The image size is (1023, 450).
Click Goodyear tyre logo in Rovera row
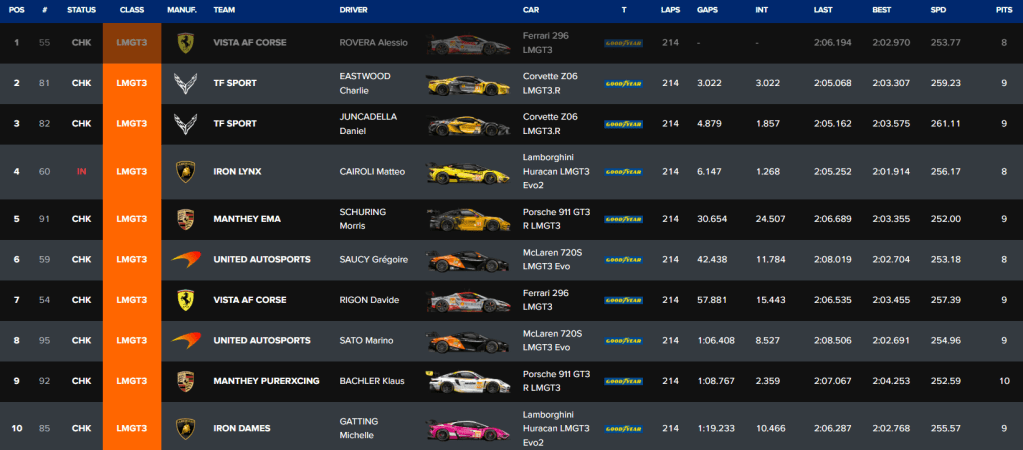623,43
